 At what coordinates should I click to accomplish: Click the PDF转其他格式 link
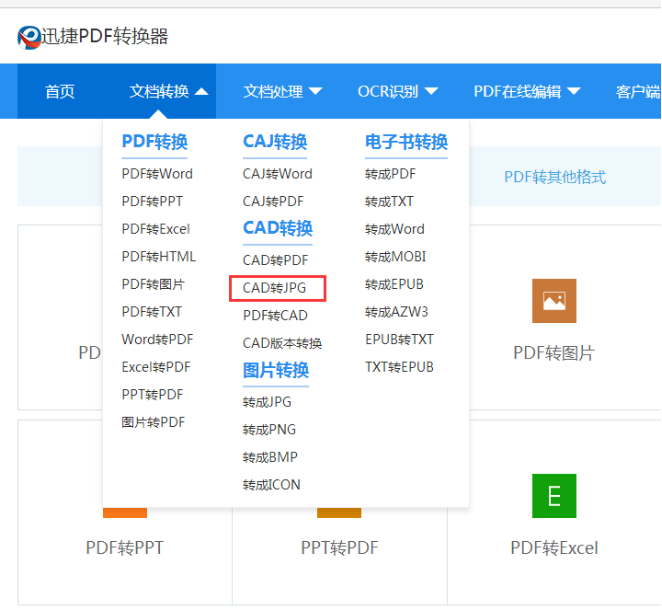tap(554, 177)
